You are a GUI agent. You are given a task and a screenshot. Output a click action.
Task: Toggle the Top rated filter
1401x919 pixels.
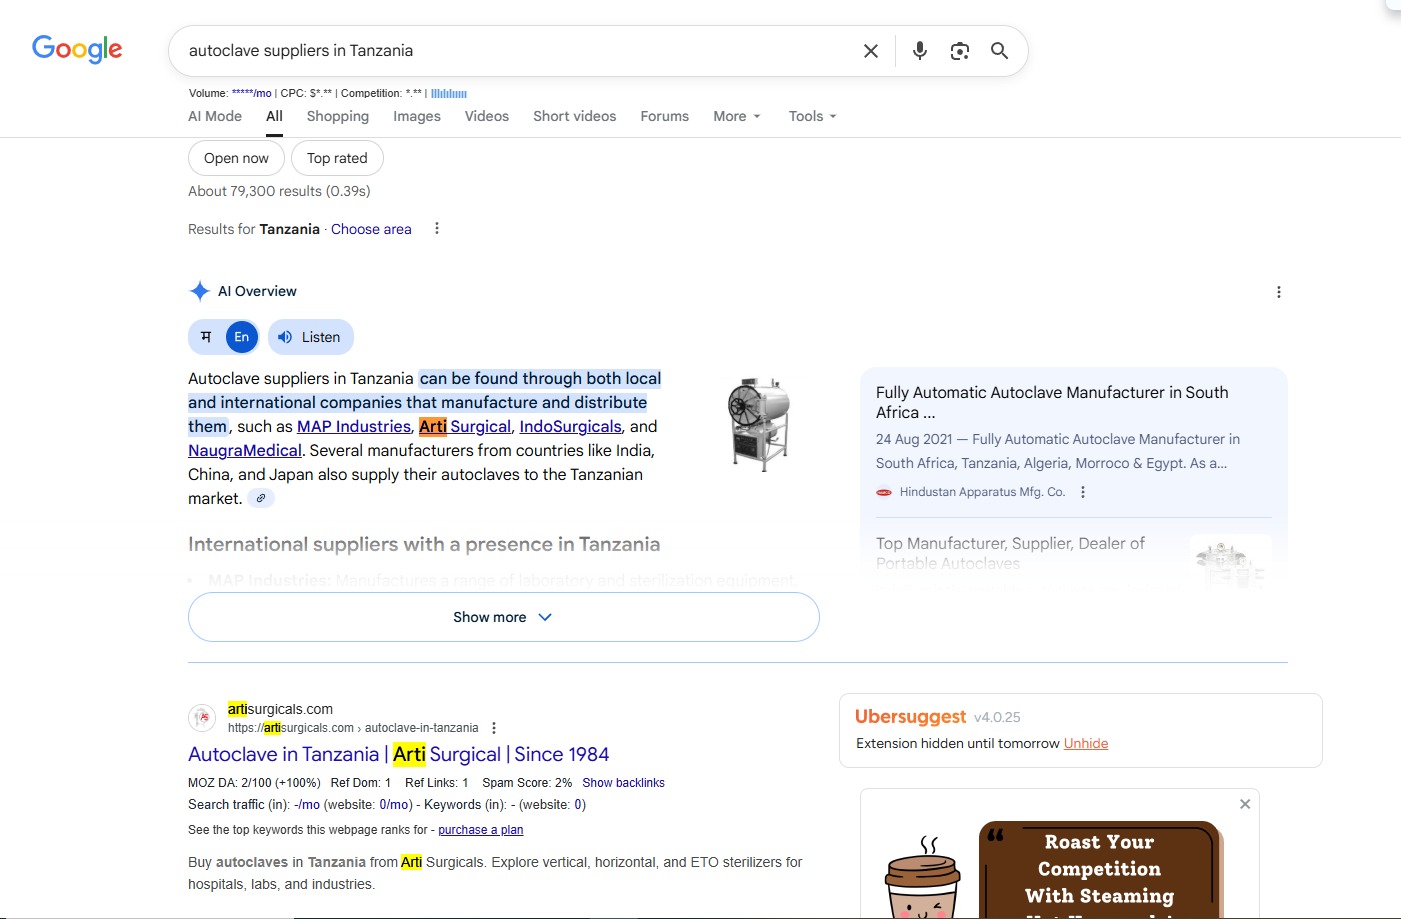point(337,158)
